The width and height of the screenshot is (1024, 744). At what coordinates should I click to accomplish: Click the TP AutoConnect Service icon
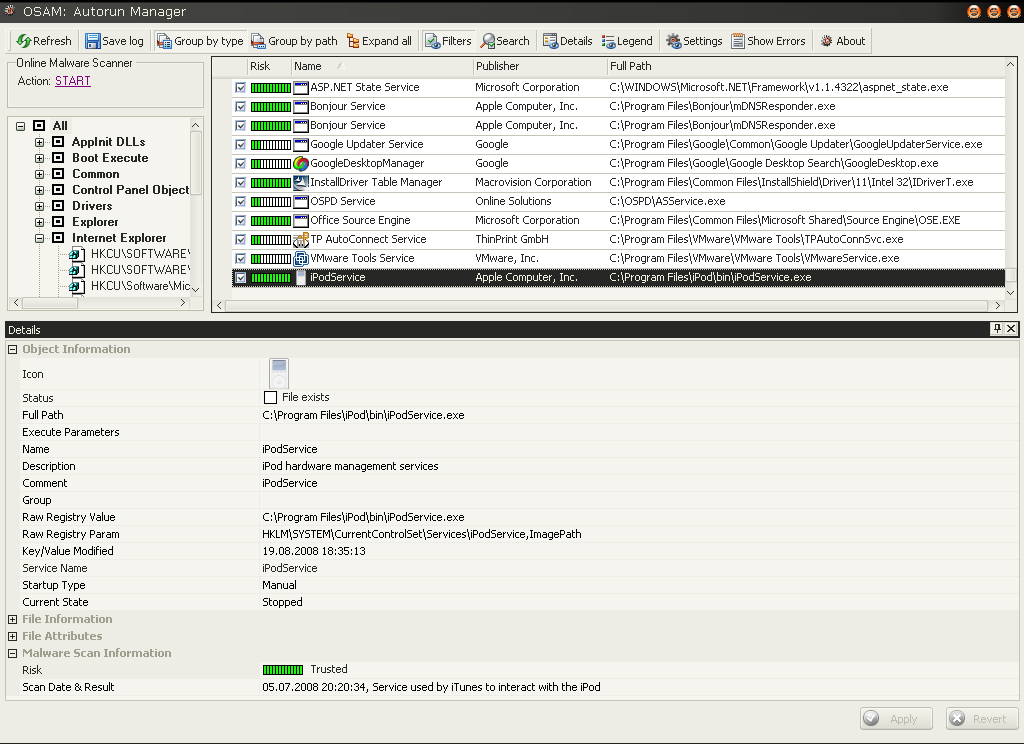click(300, 239)
